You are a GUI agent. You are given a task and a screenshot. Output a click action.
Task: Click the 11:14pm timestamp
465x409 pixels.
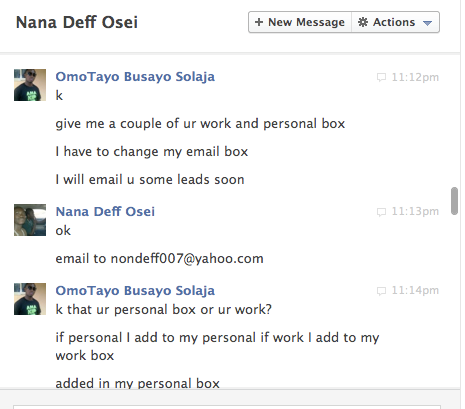[415, 290]
